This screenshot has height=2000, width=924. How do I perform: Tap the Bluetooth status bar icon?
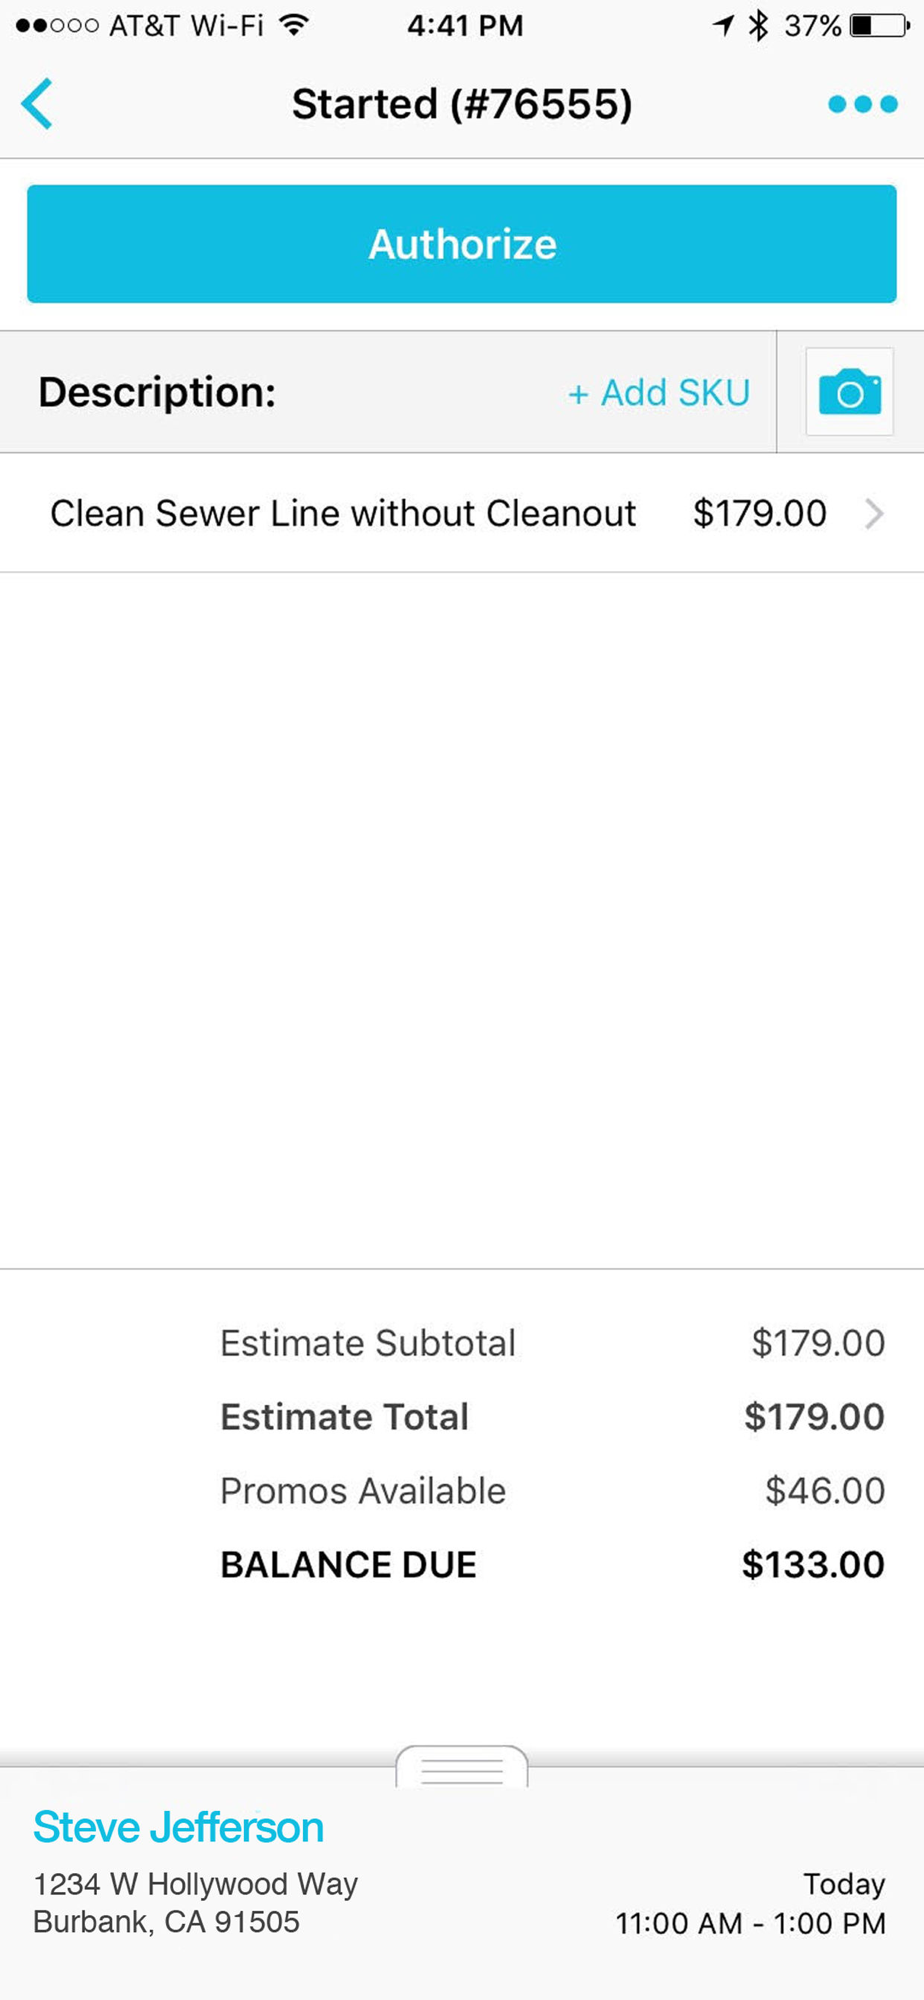[759, 25]
